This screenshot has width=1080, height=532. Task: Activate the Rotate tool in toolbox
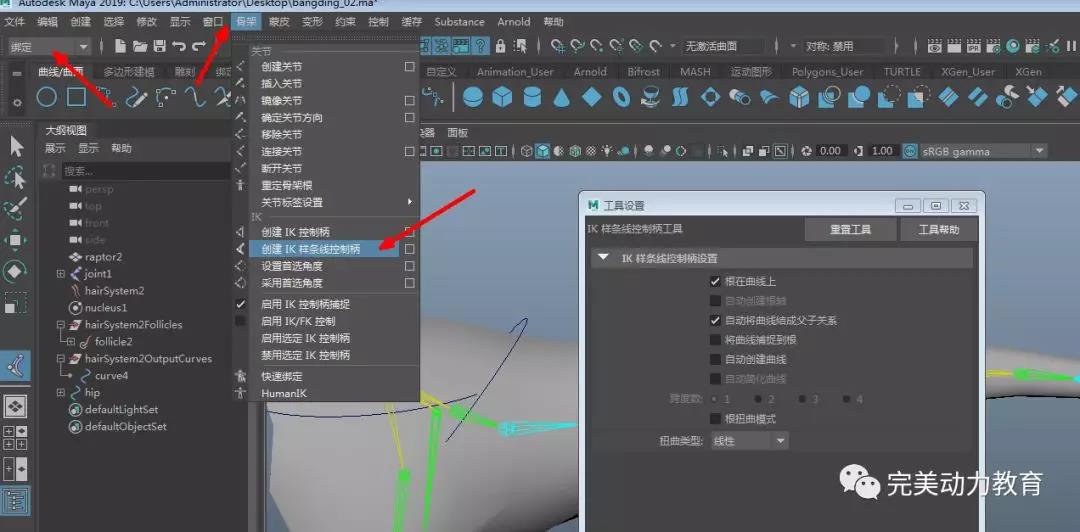coord(16,271)
